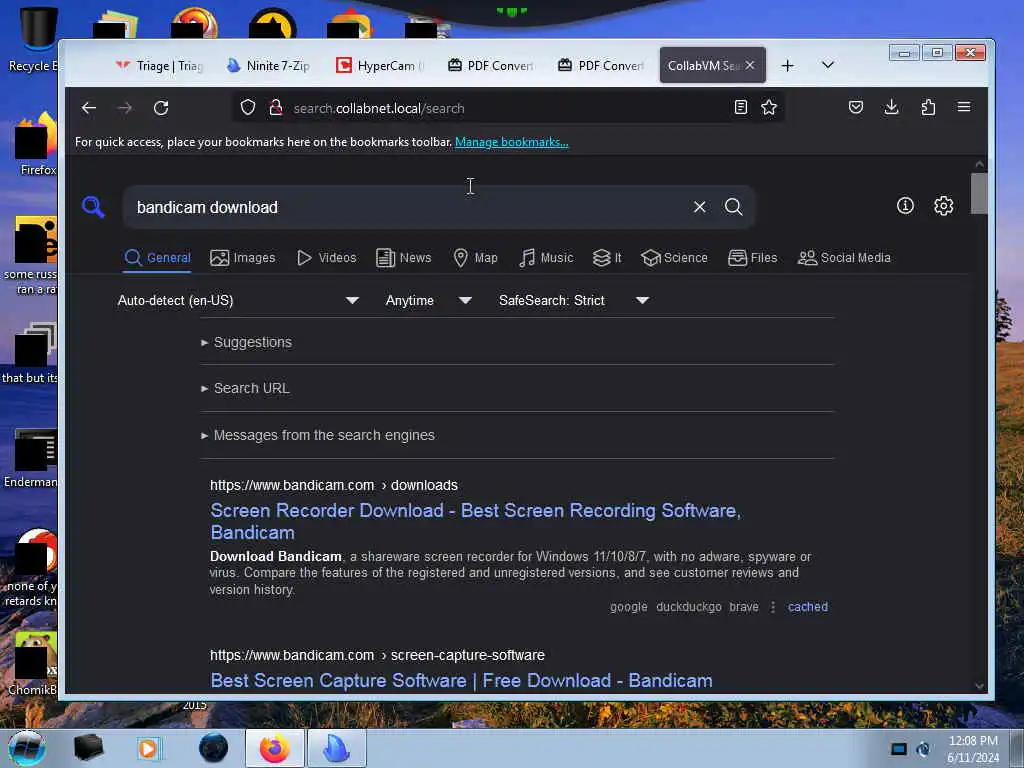Open the media player taskbar icon
Viewport: 1024px width, 768px height.
(148, 748)
